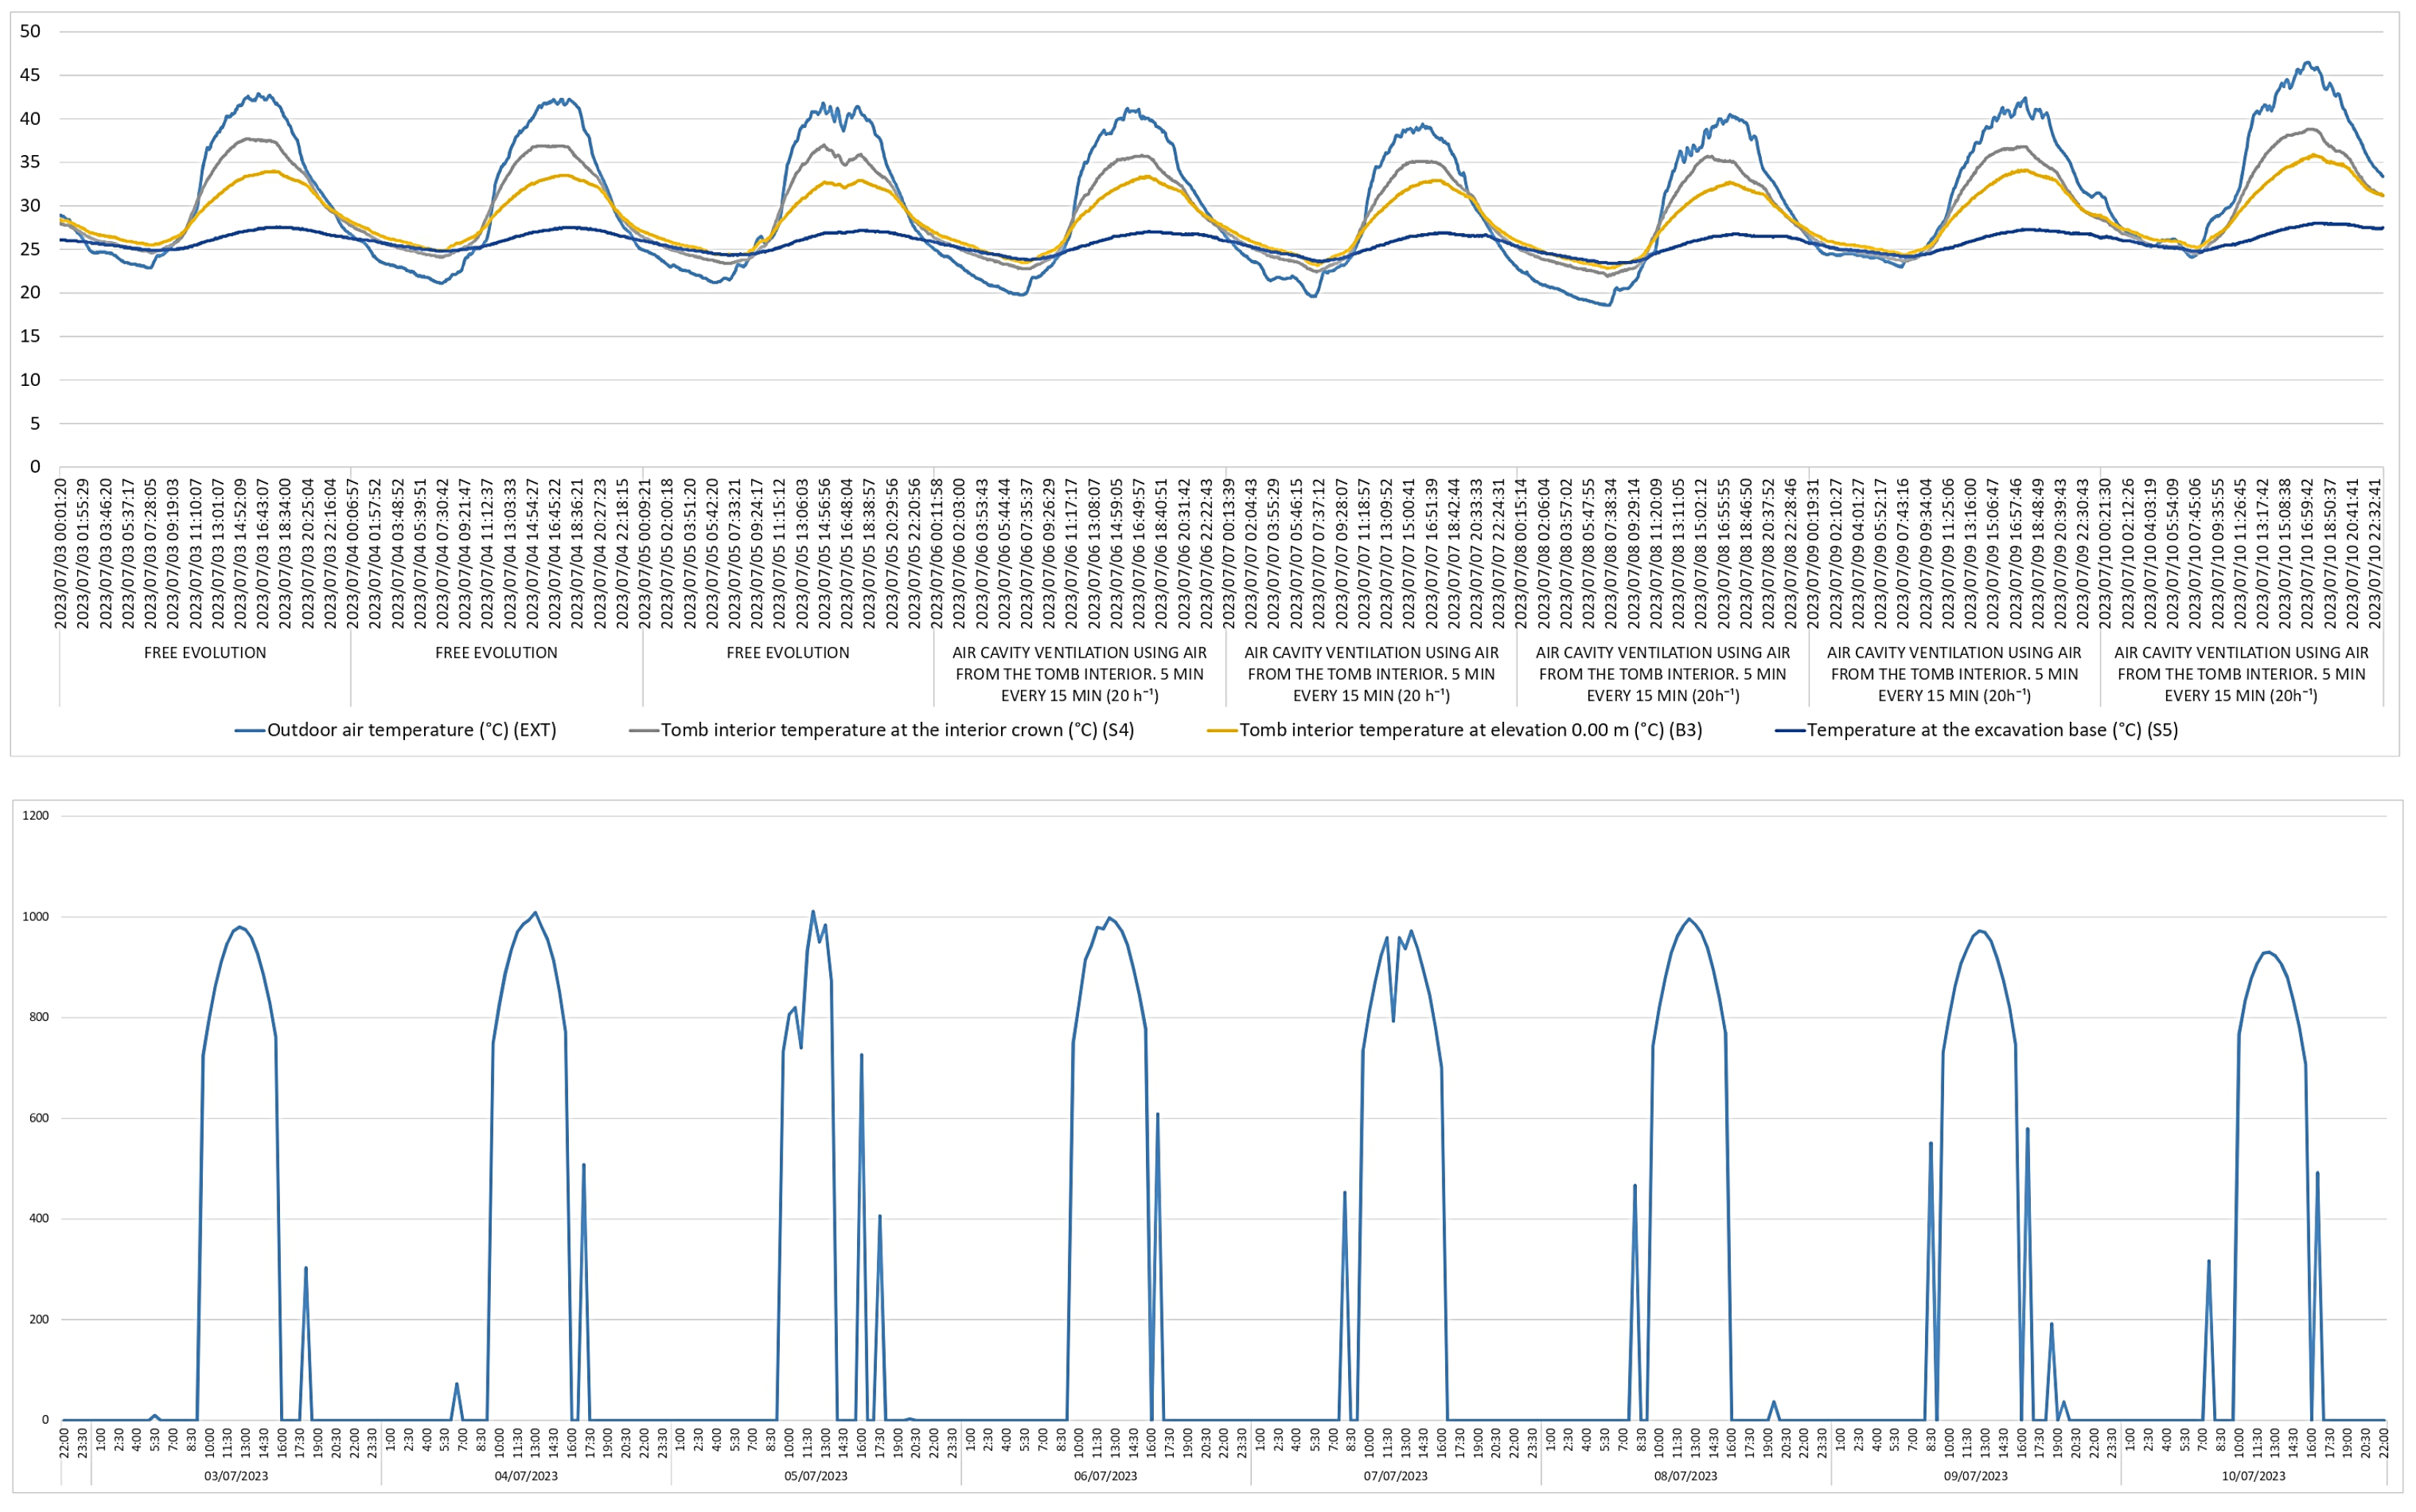Viewport: 2416px width, 1512px height.
Task: Click the 1200 y-axis value in lower chart
Action: point(35,816)
